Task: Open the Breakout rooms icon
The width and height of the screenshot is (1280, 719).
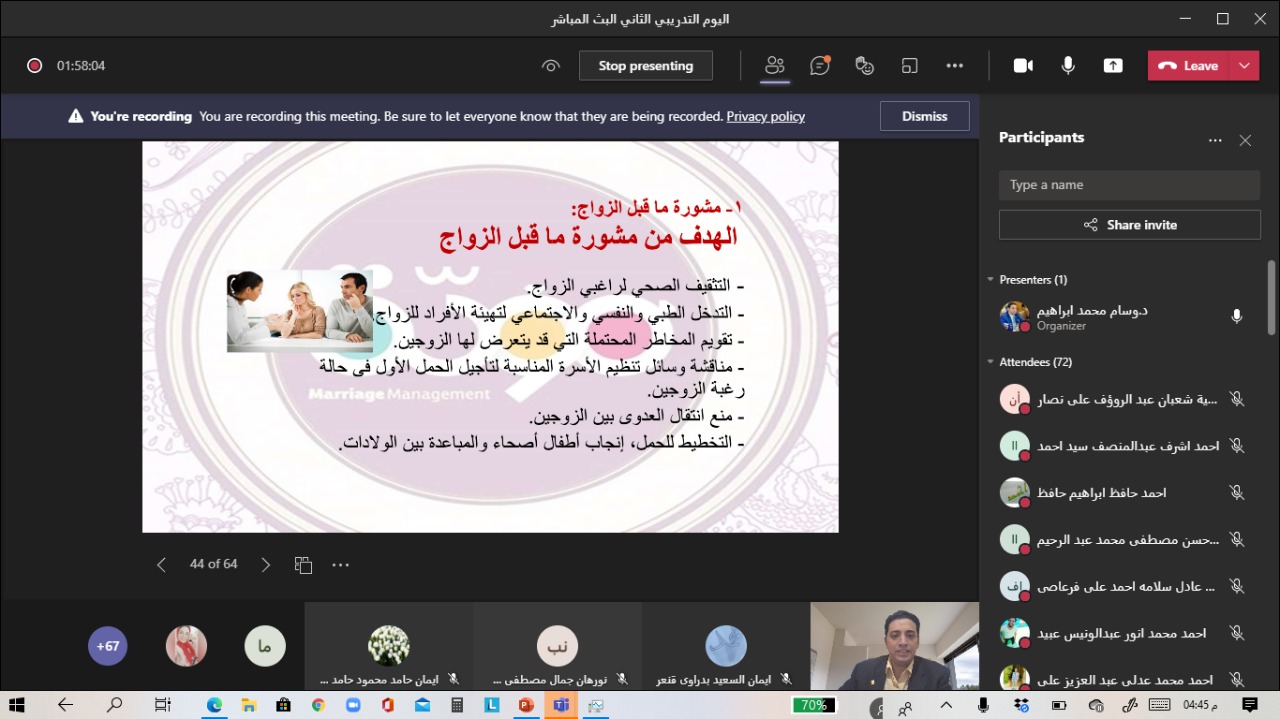Action: (x=909, y=66)
